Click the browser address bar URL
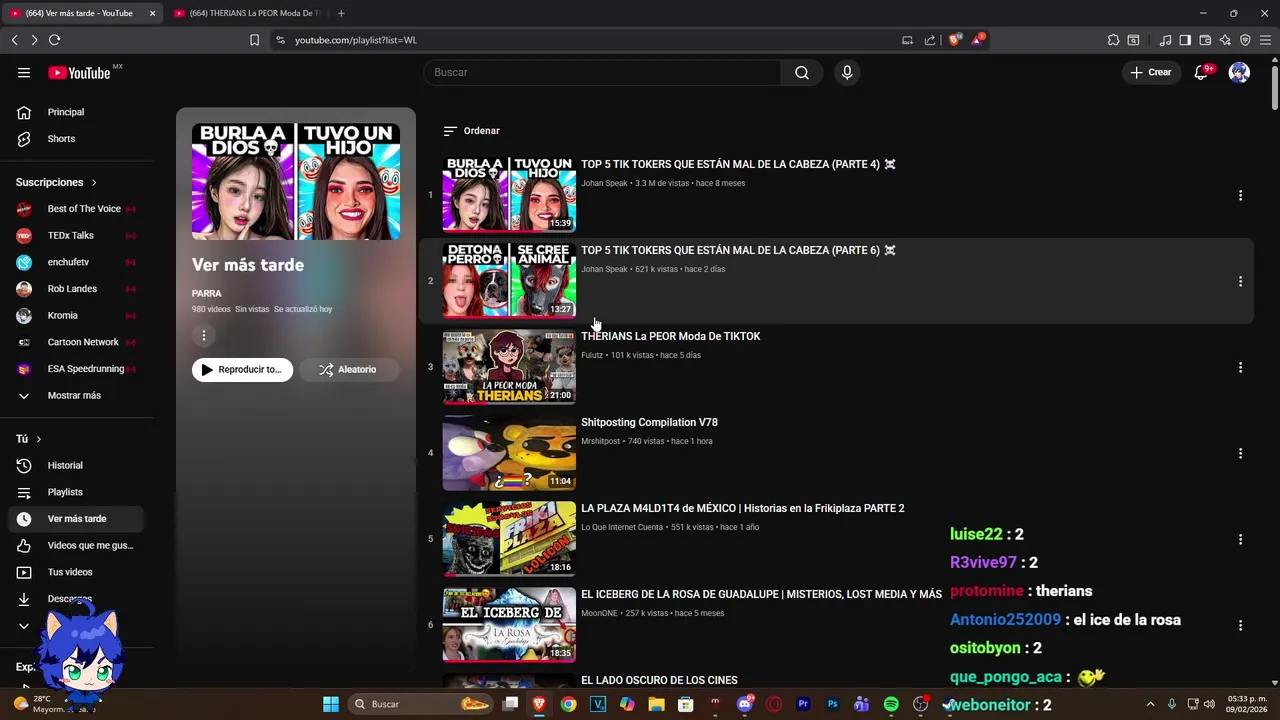 355,40
